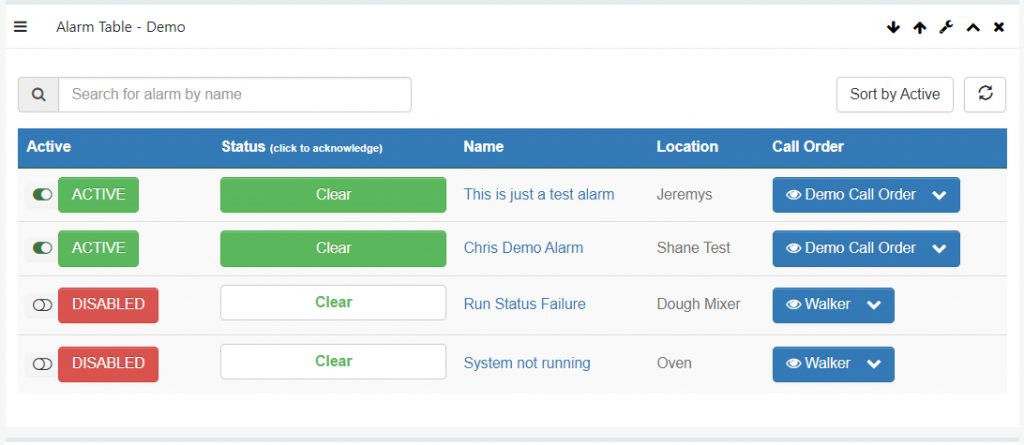Enable the Run Status Failure alarm switch
Screen dimensions: 1024x445
point(42,305)
